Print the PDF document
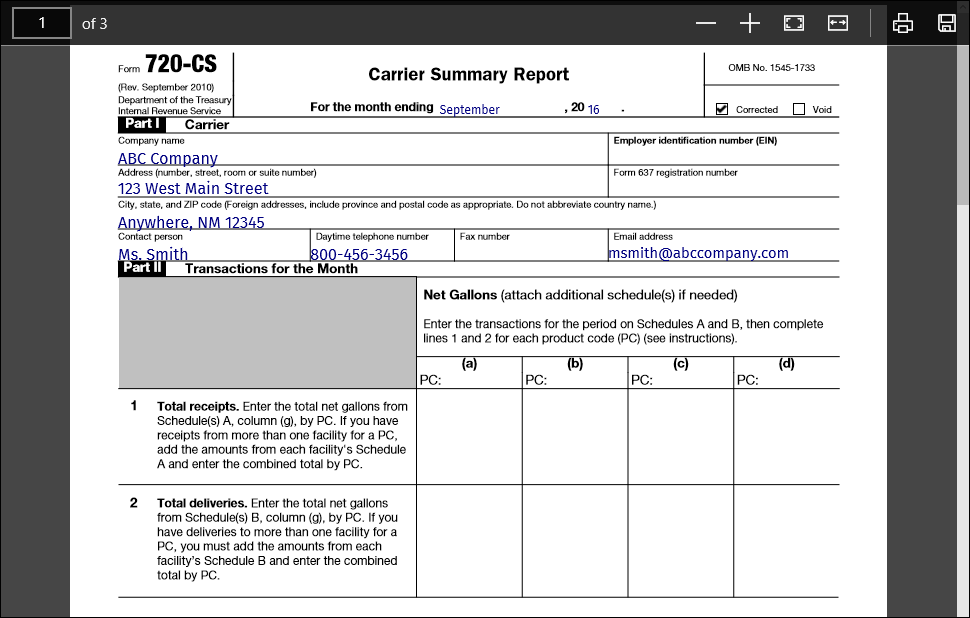This screenshot has height=618, width=970. pos(903,24)
